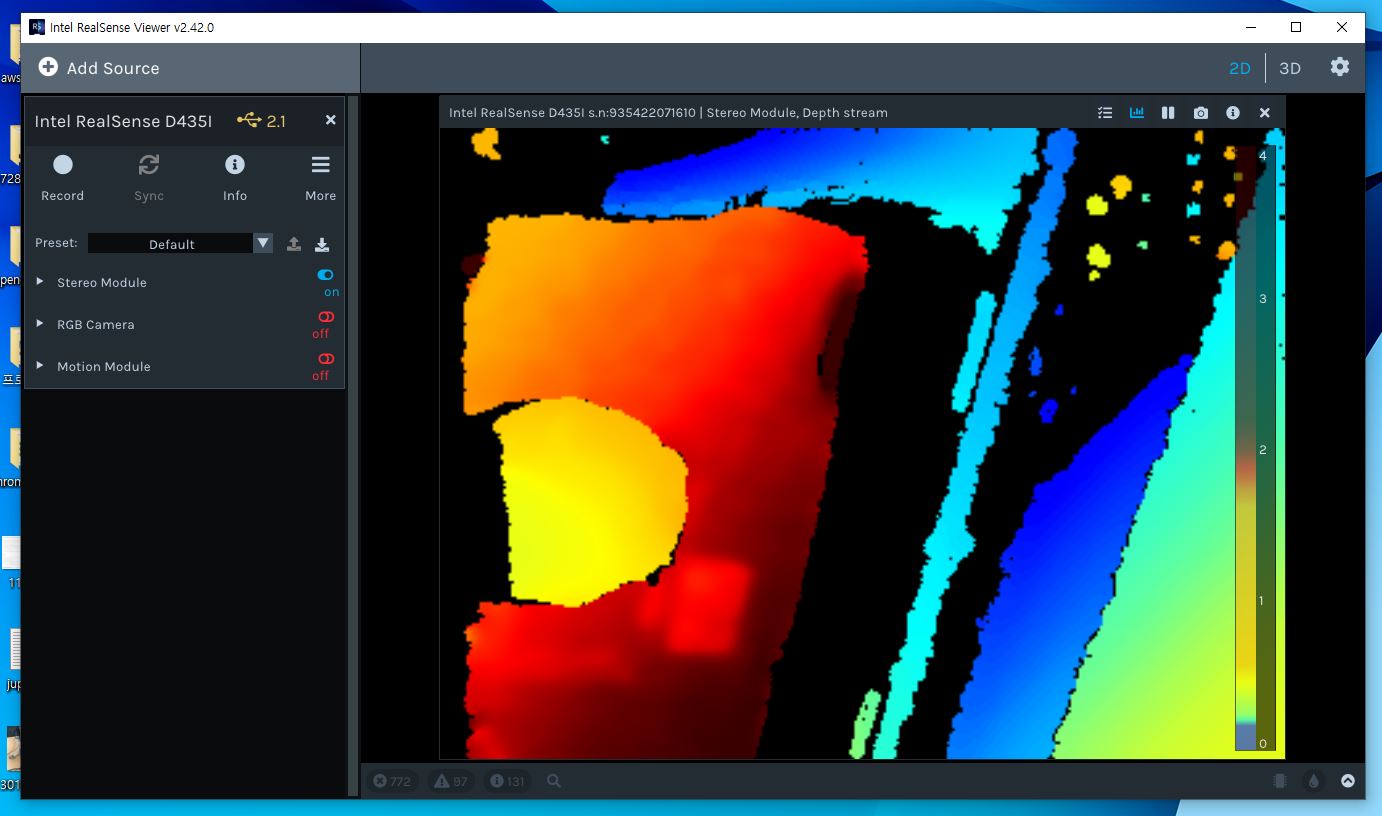This screenshot has height=816, width=1382.
Task: Click the depth stream title text
Action: (x=668, y=113)
